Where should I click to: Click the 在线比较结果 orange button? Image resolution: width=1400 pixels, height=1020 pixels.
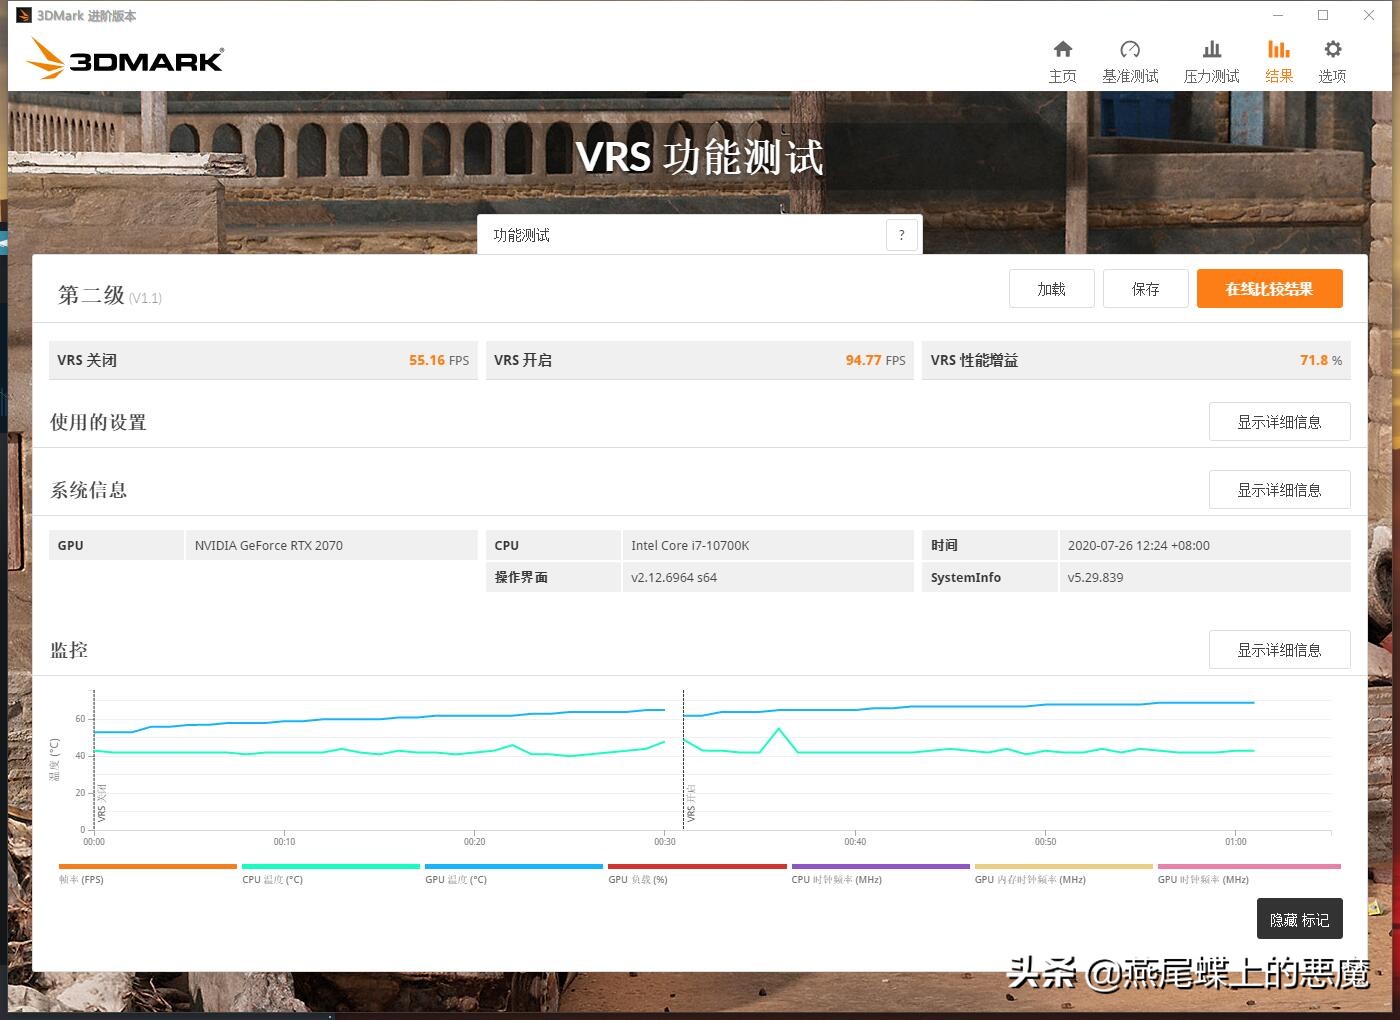[1269, 288]
